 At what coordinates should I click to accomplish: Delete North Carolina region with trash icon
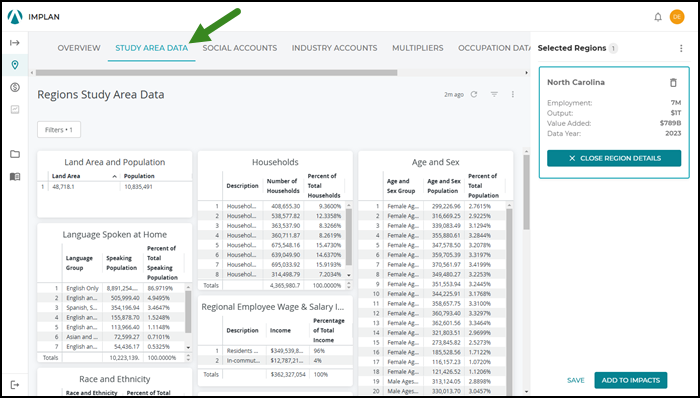(673, 83)
